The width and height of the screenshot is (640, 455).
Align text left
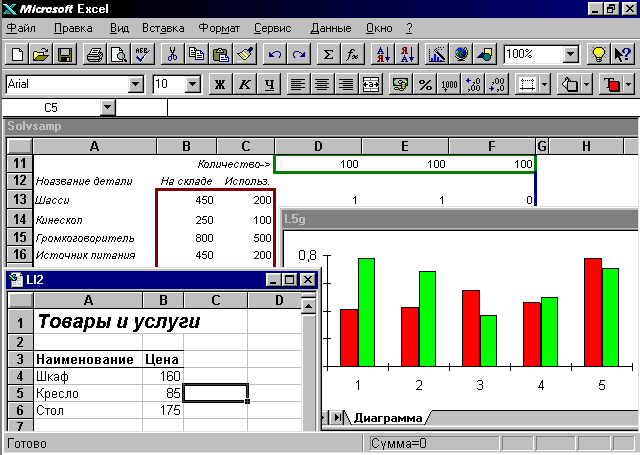(298, 84)
